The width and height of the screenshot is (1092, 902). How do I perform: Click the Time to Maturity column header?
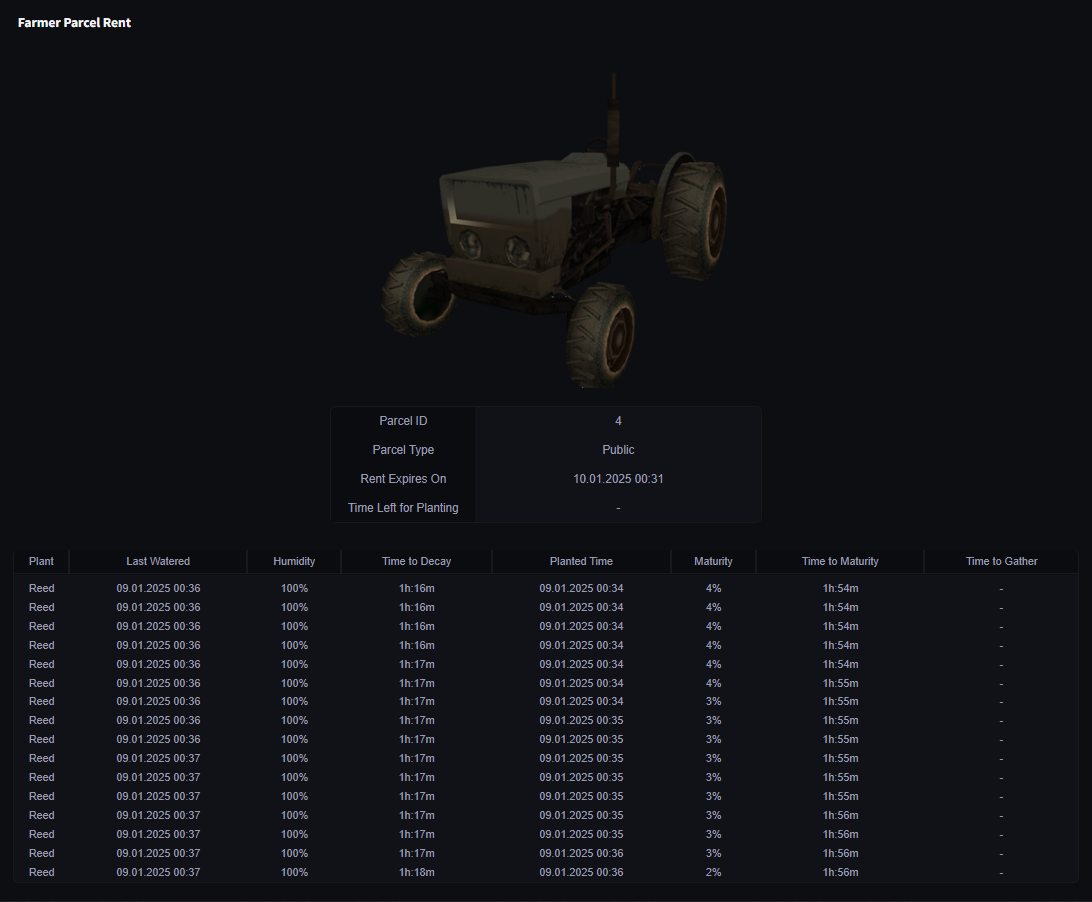coord(840,561)
